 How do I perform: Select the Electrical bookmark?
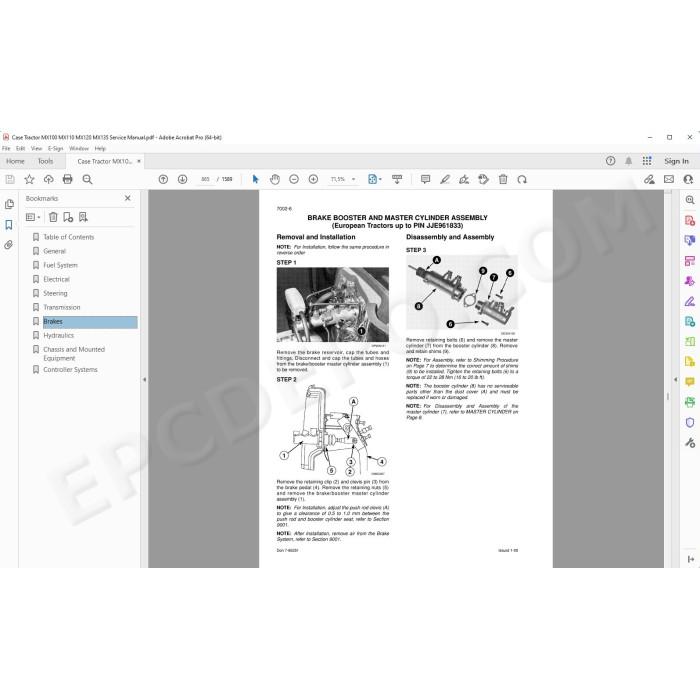56,279
